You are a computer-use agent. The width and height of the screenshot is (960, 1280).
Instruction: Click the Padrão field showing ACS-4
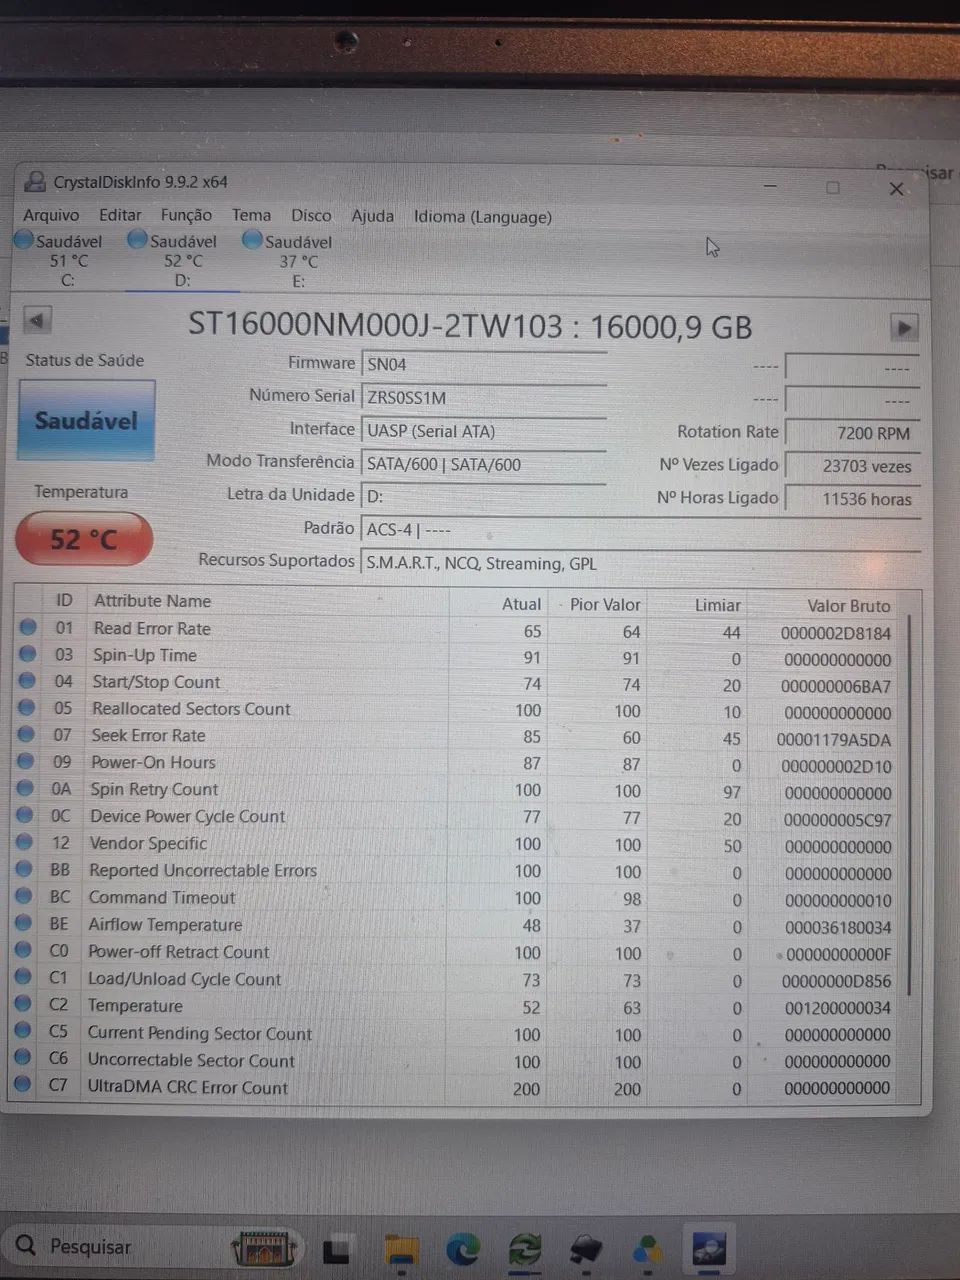tap(640, 530)
